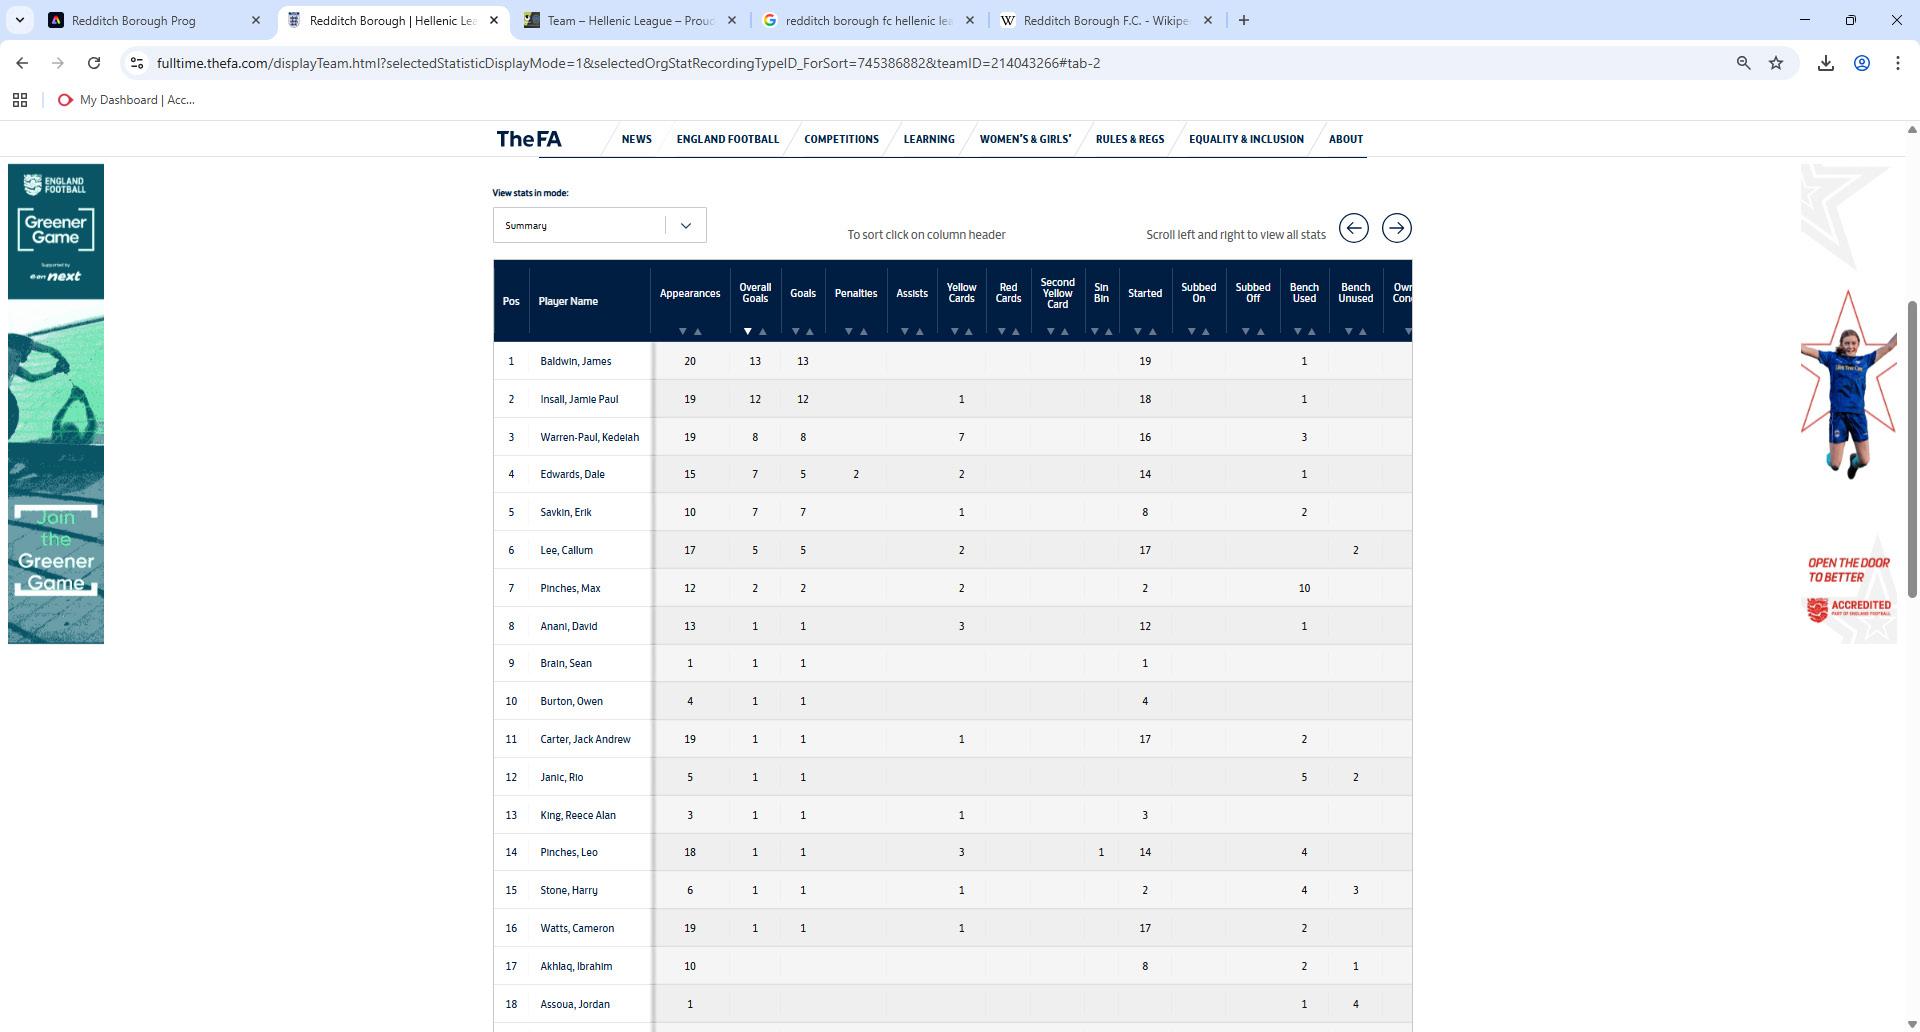
Task: Open the ENGLAND FOOTBALL menu
Action: 728,139
